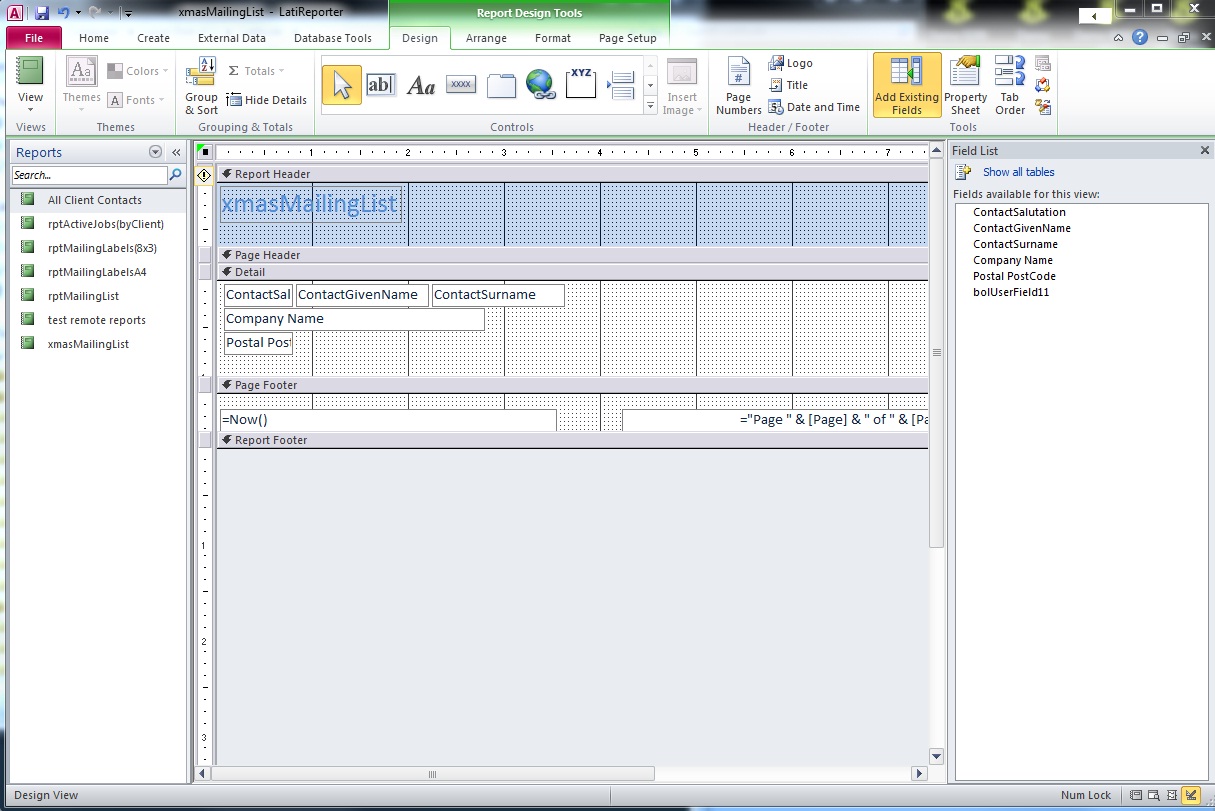This screenshot has width=1215, height=811.
Task: Select the Tab Control tool
Action: [501, 86]
